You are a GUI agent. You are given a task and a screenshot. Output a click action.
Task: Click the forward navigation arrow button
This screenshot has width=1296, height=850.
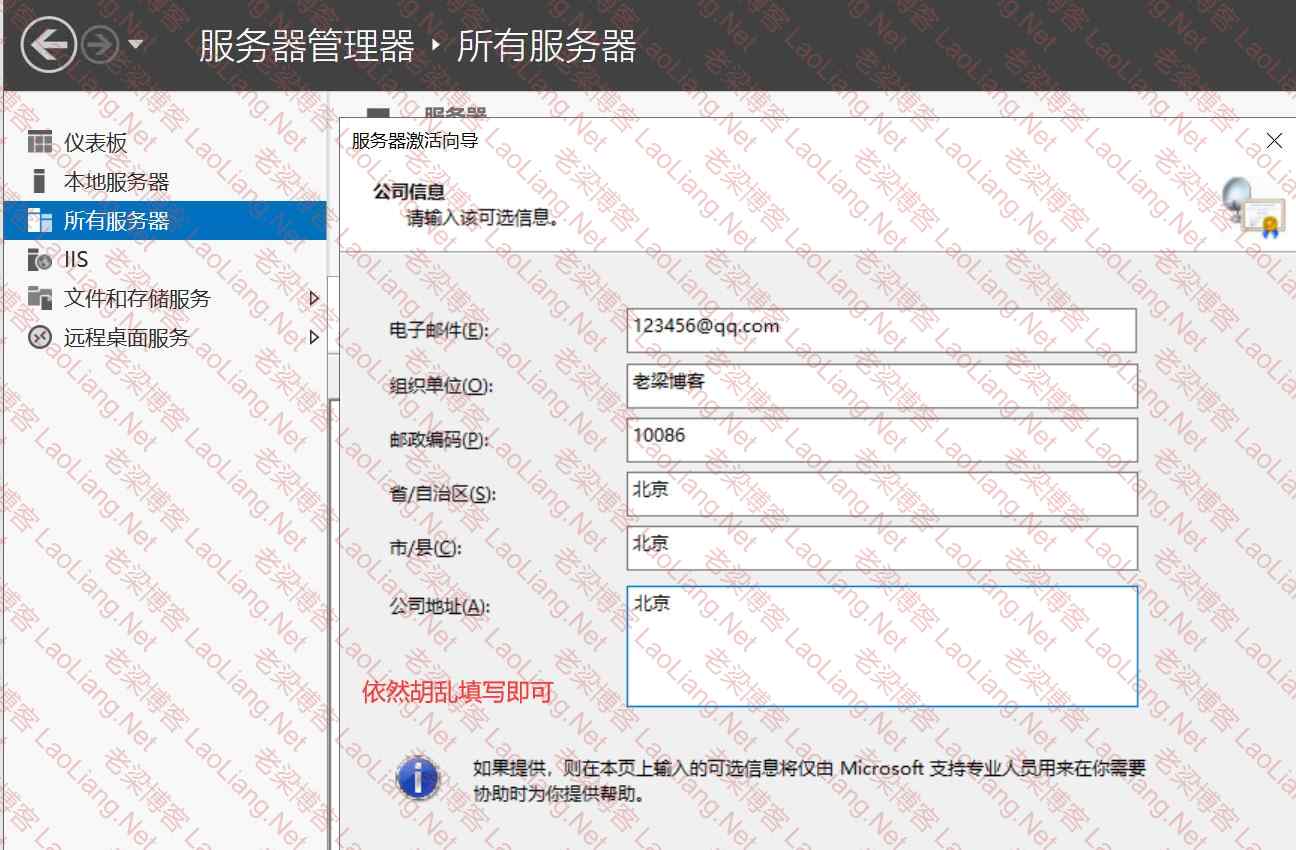tap(100, 45)
